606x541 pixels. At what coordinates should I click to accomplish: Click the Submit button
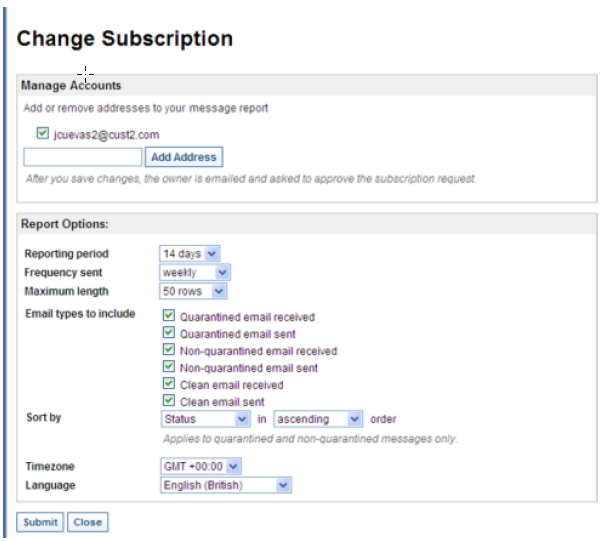(x=40, y=522)
